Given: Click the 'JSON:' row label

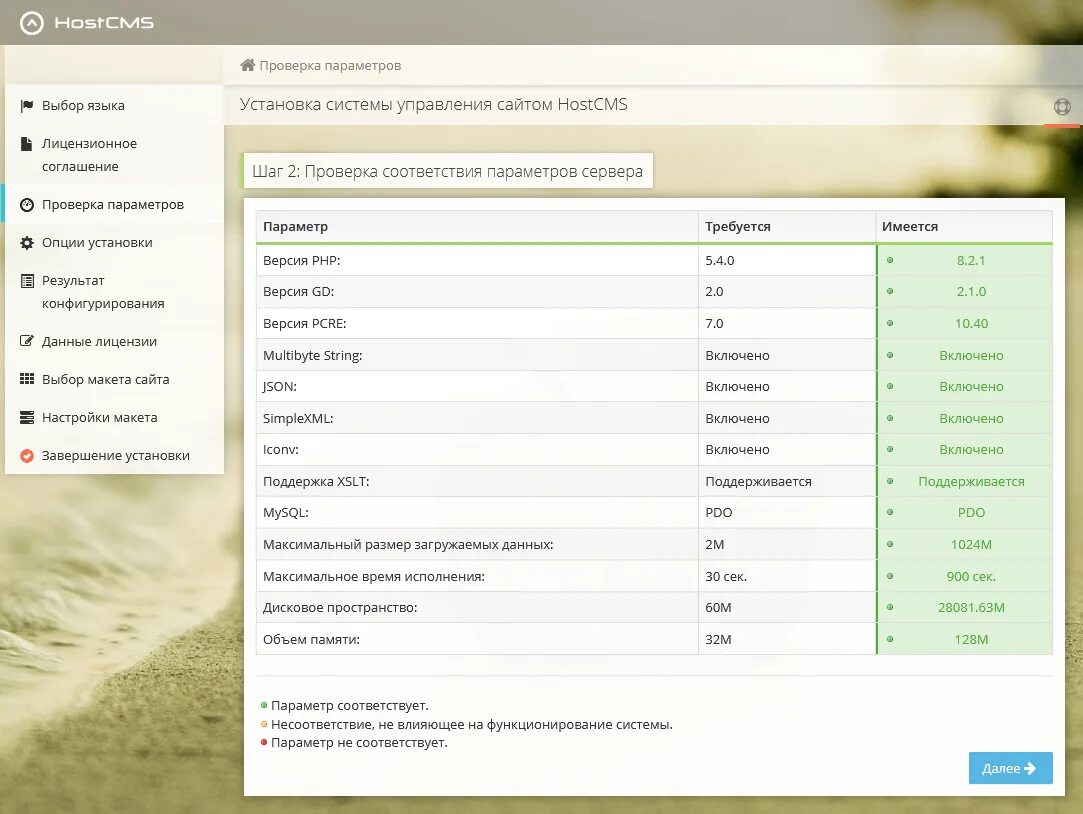Looking at the screenshot, I should coord(280,387).
